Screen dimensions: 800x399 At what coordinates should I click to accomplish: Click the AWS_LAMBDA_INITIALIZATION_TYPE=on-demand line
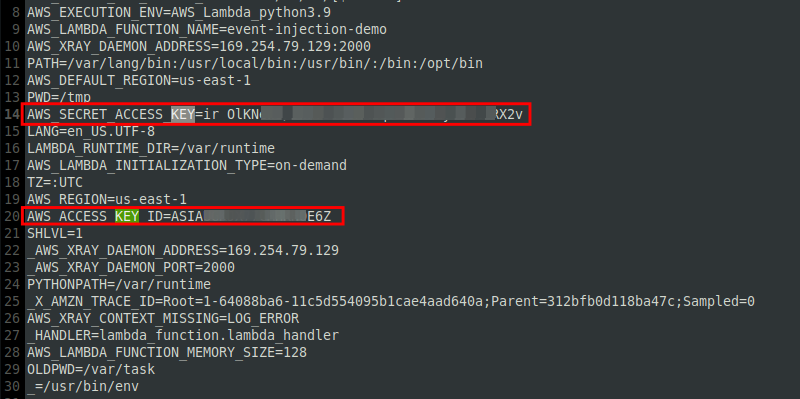point(187,165)
